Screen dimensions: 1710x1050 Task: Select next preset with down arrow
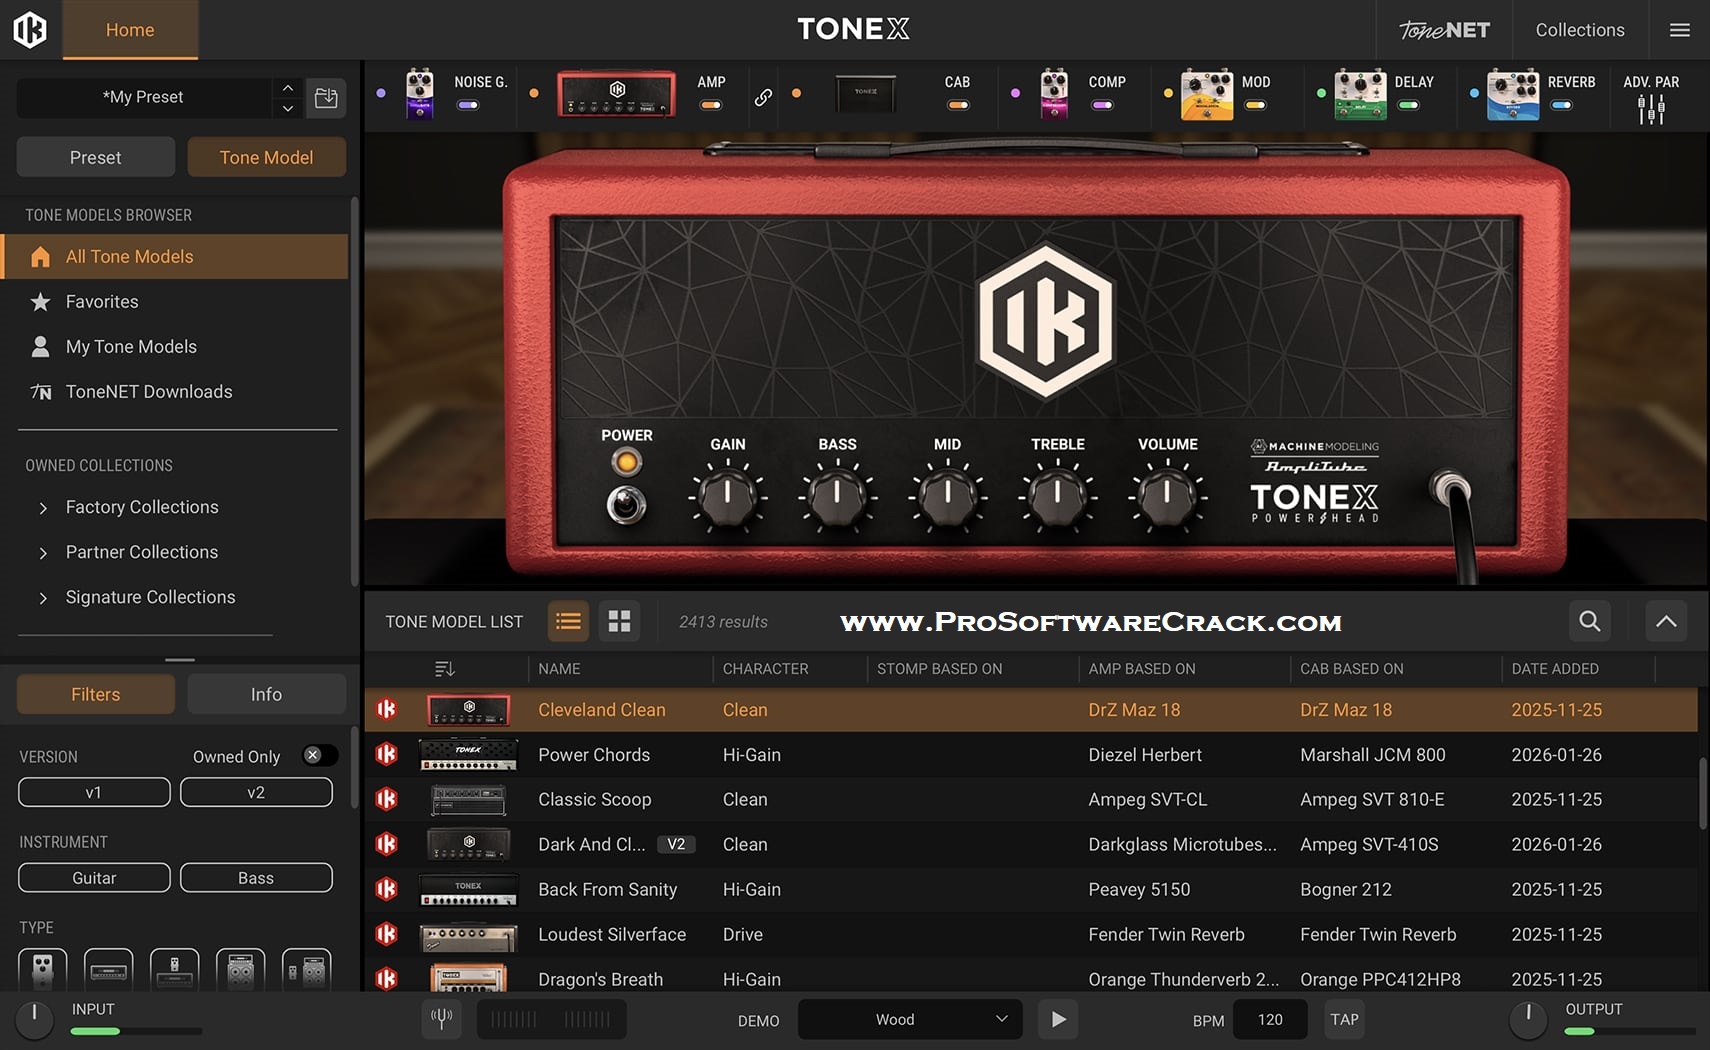[287, 107]
